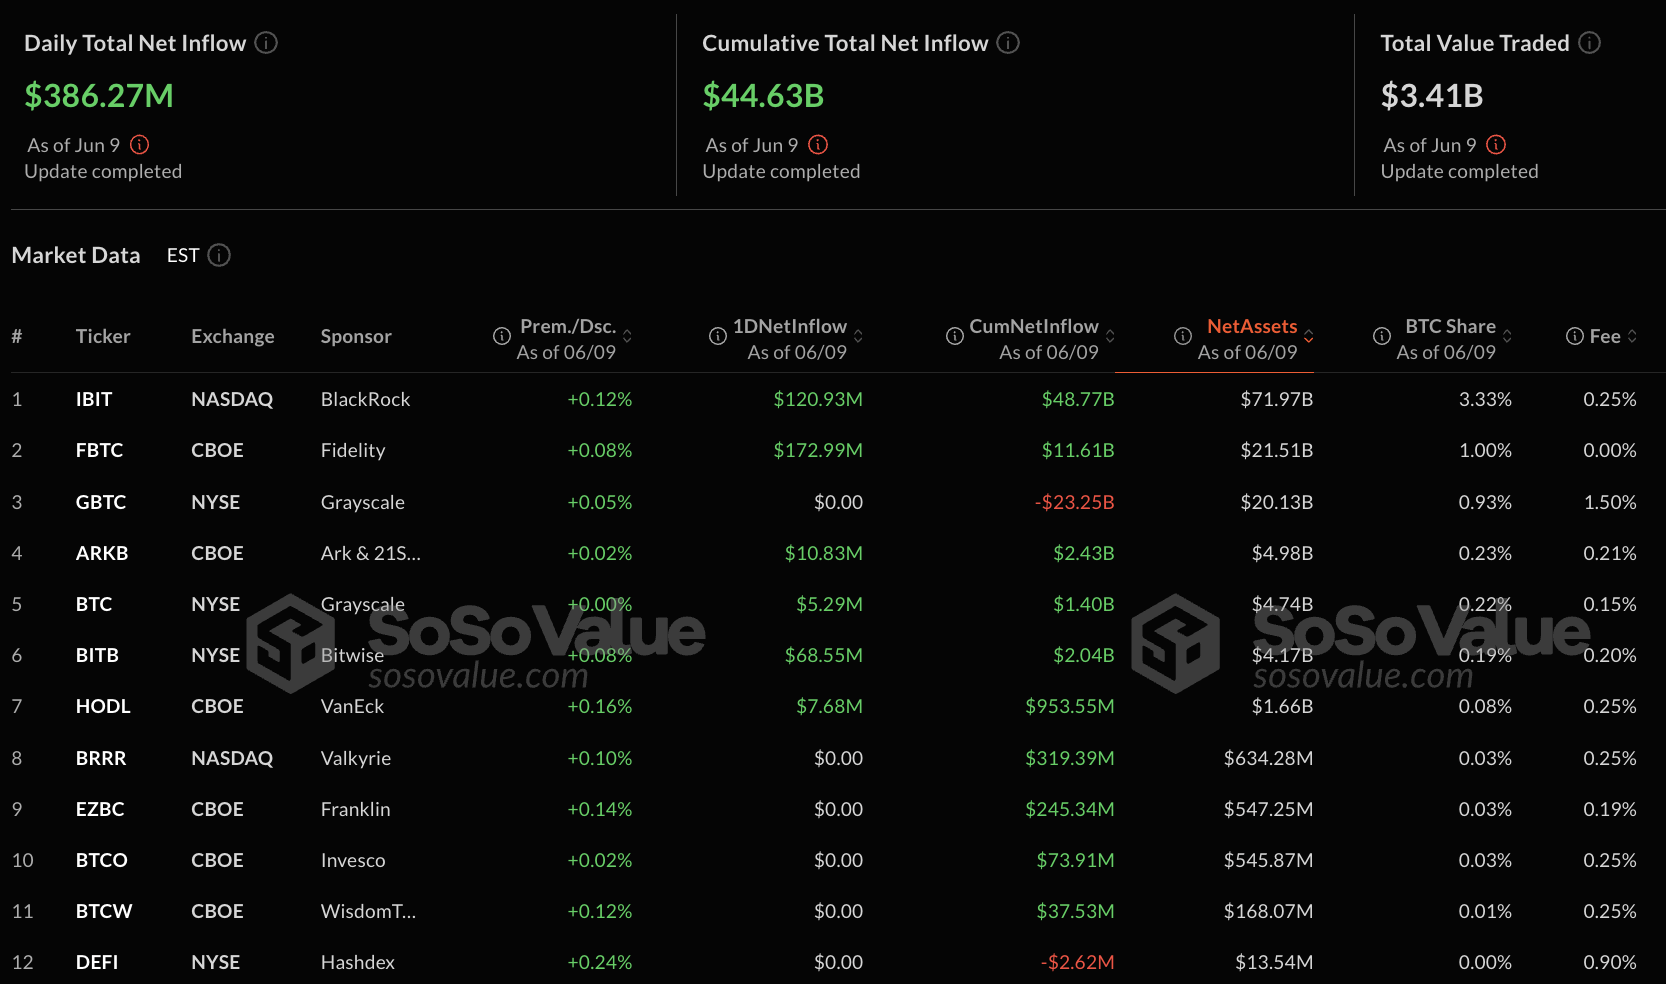Open the IBIT ticker row

click(94, 399)
